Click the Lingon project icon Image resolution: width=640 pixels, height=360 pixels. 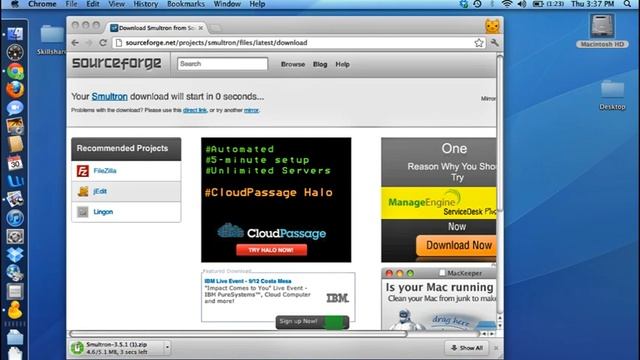[x=83, y=212]
